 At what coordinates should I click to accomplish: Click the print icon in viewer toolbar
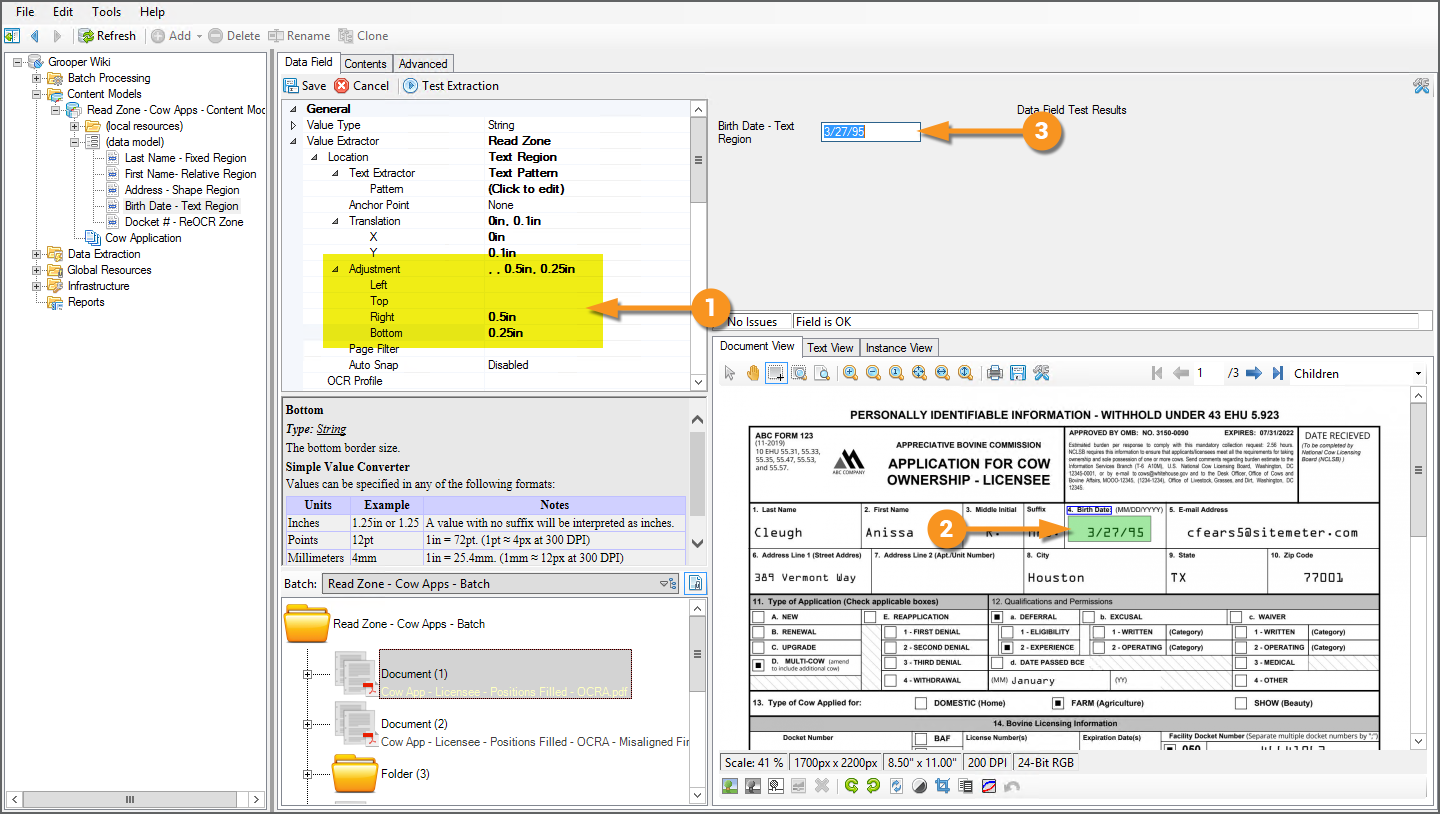pyautogui.click(x=994, y=373)
